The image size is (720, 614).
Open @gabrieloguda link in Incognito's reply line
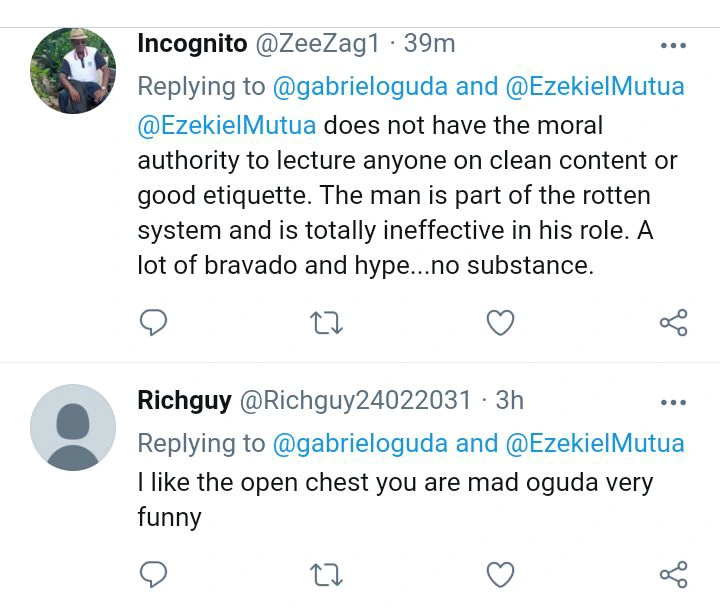coord(360,86)
